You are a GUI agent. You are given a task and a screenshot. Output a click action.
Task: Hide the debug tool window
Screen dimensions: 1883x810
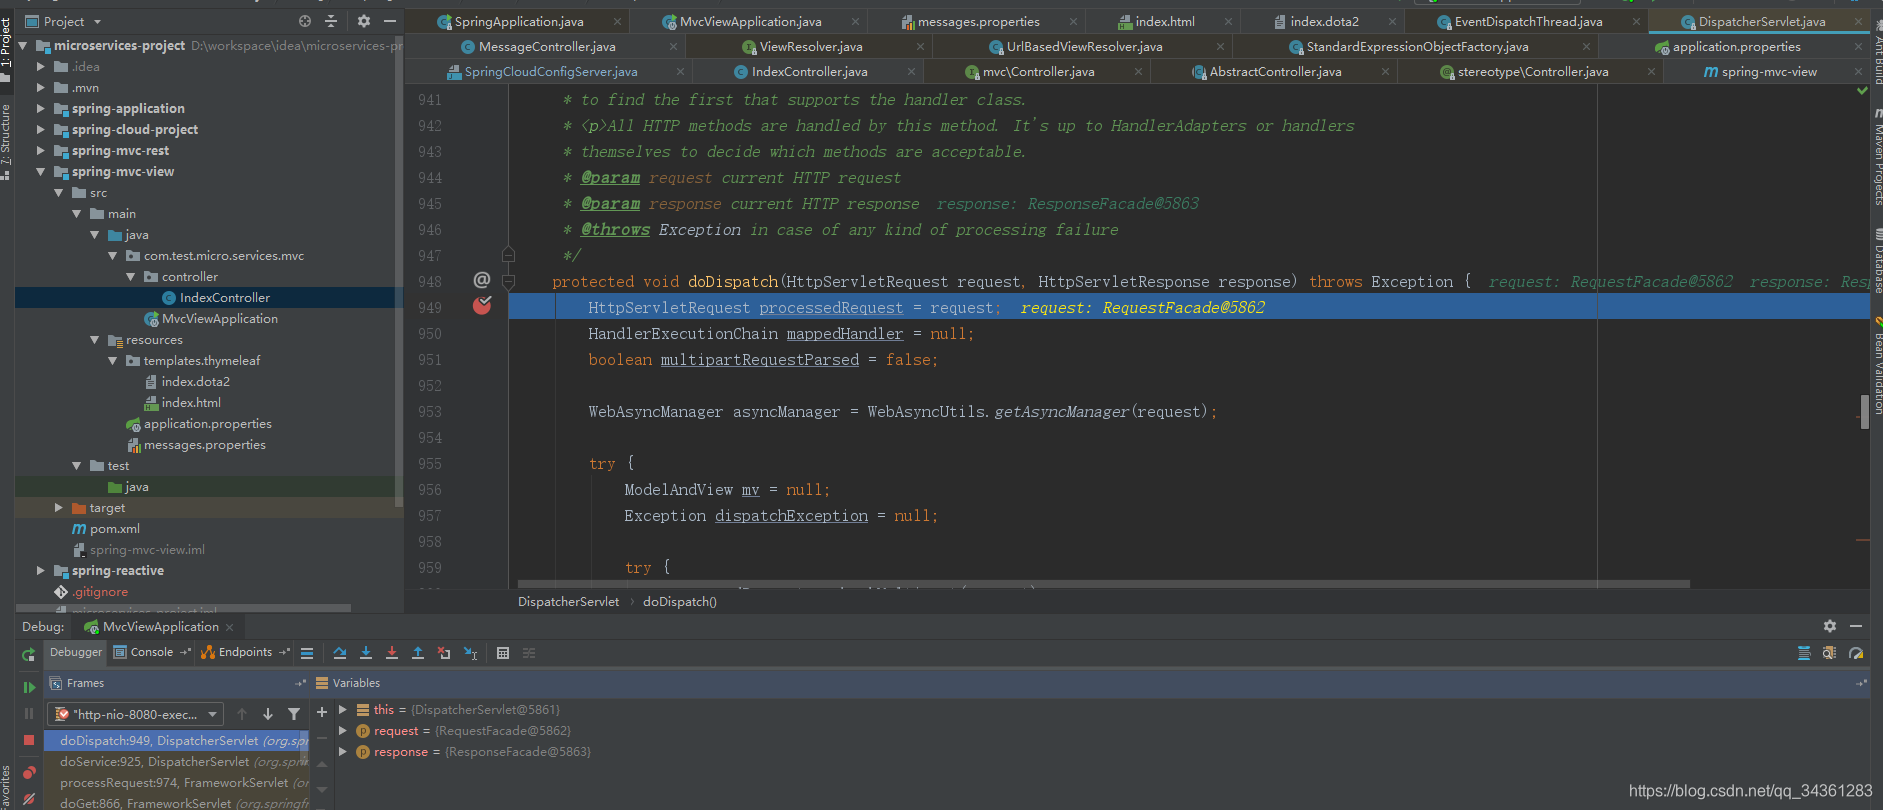coord(1856,626)
